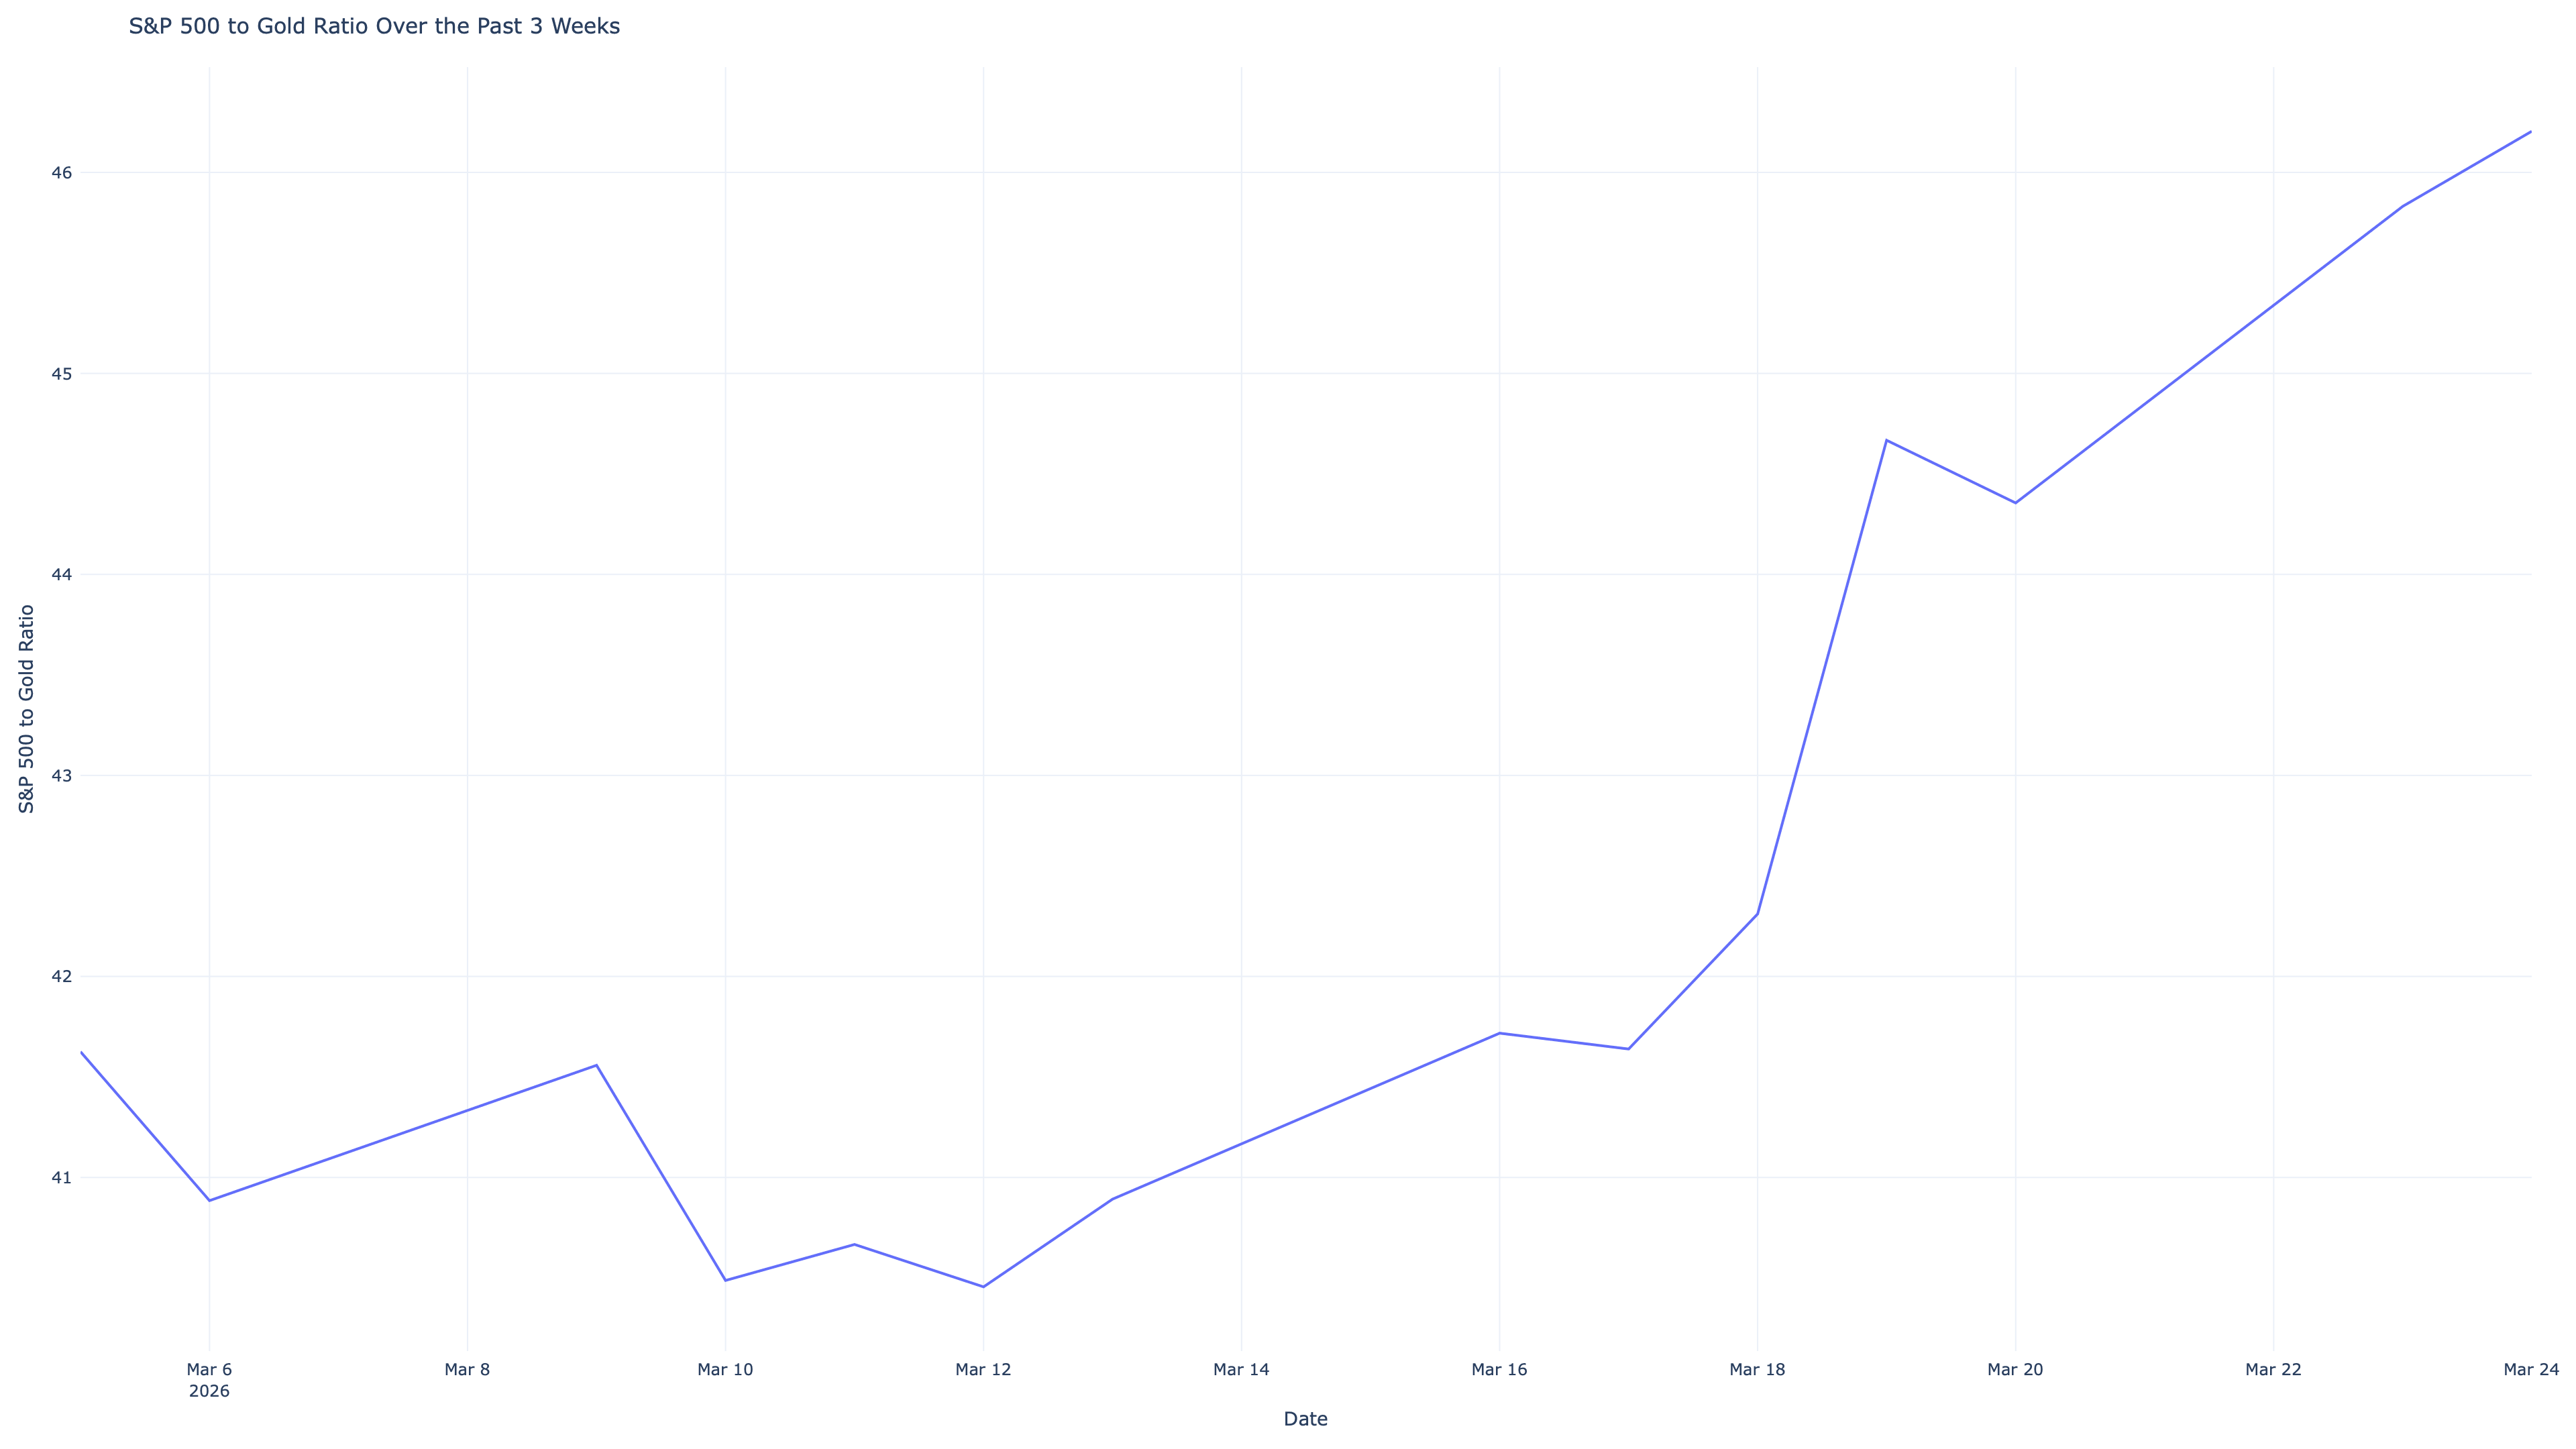
Task: Click the 'Mar 12' x-axis tick label
Action: pos(983,1369)
